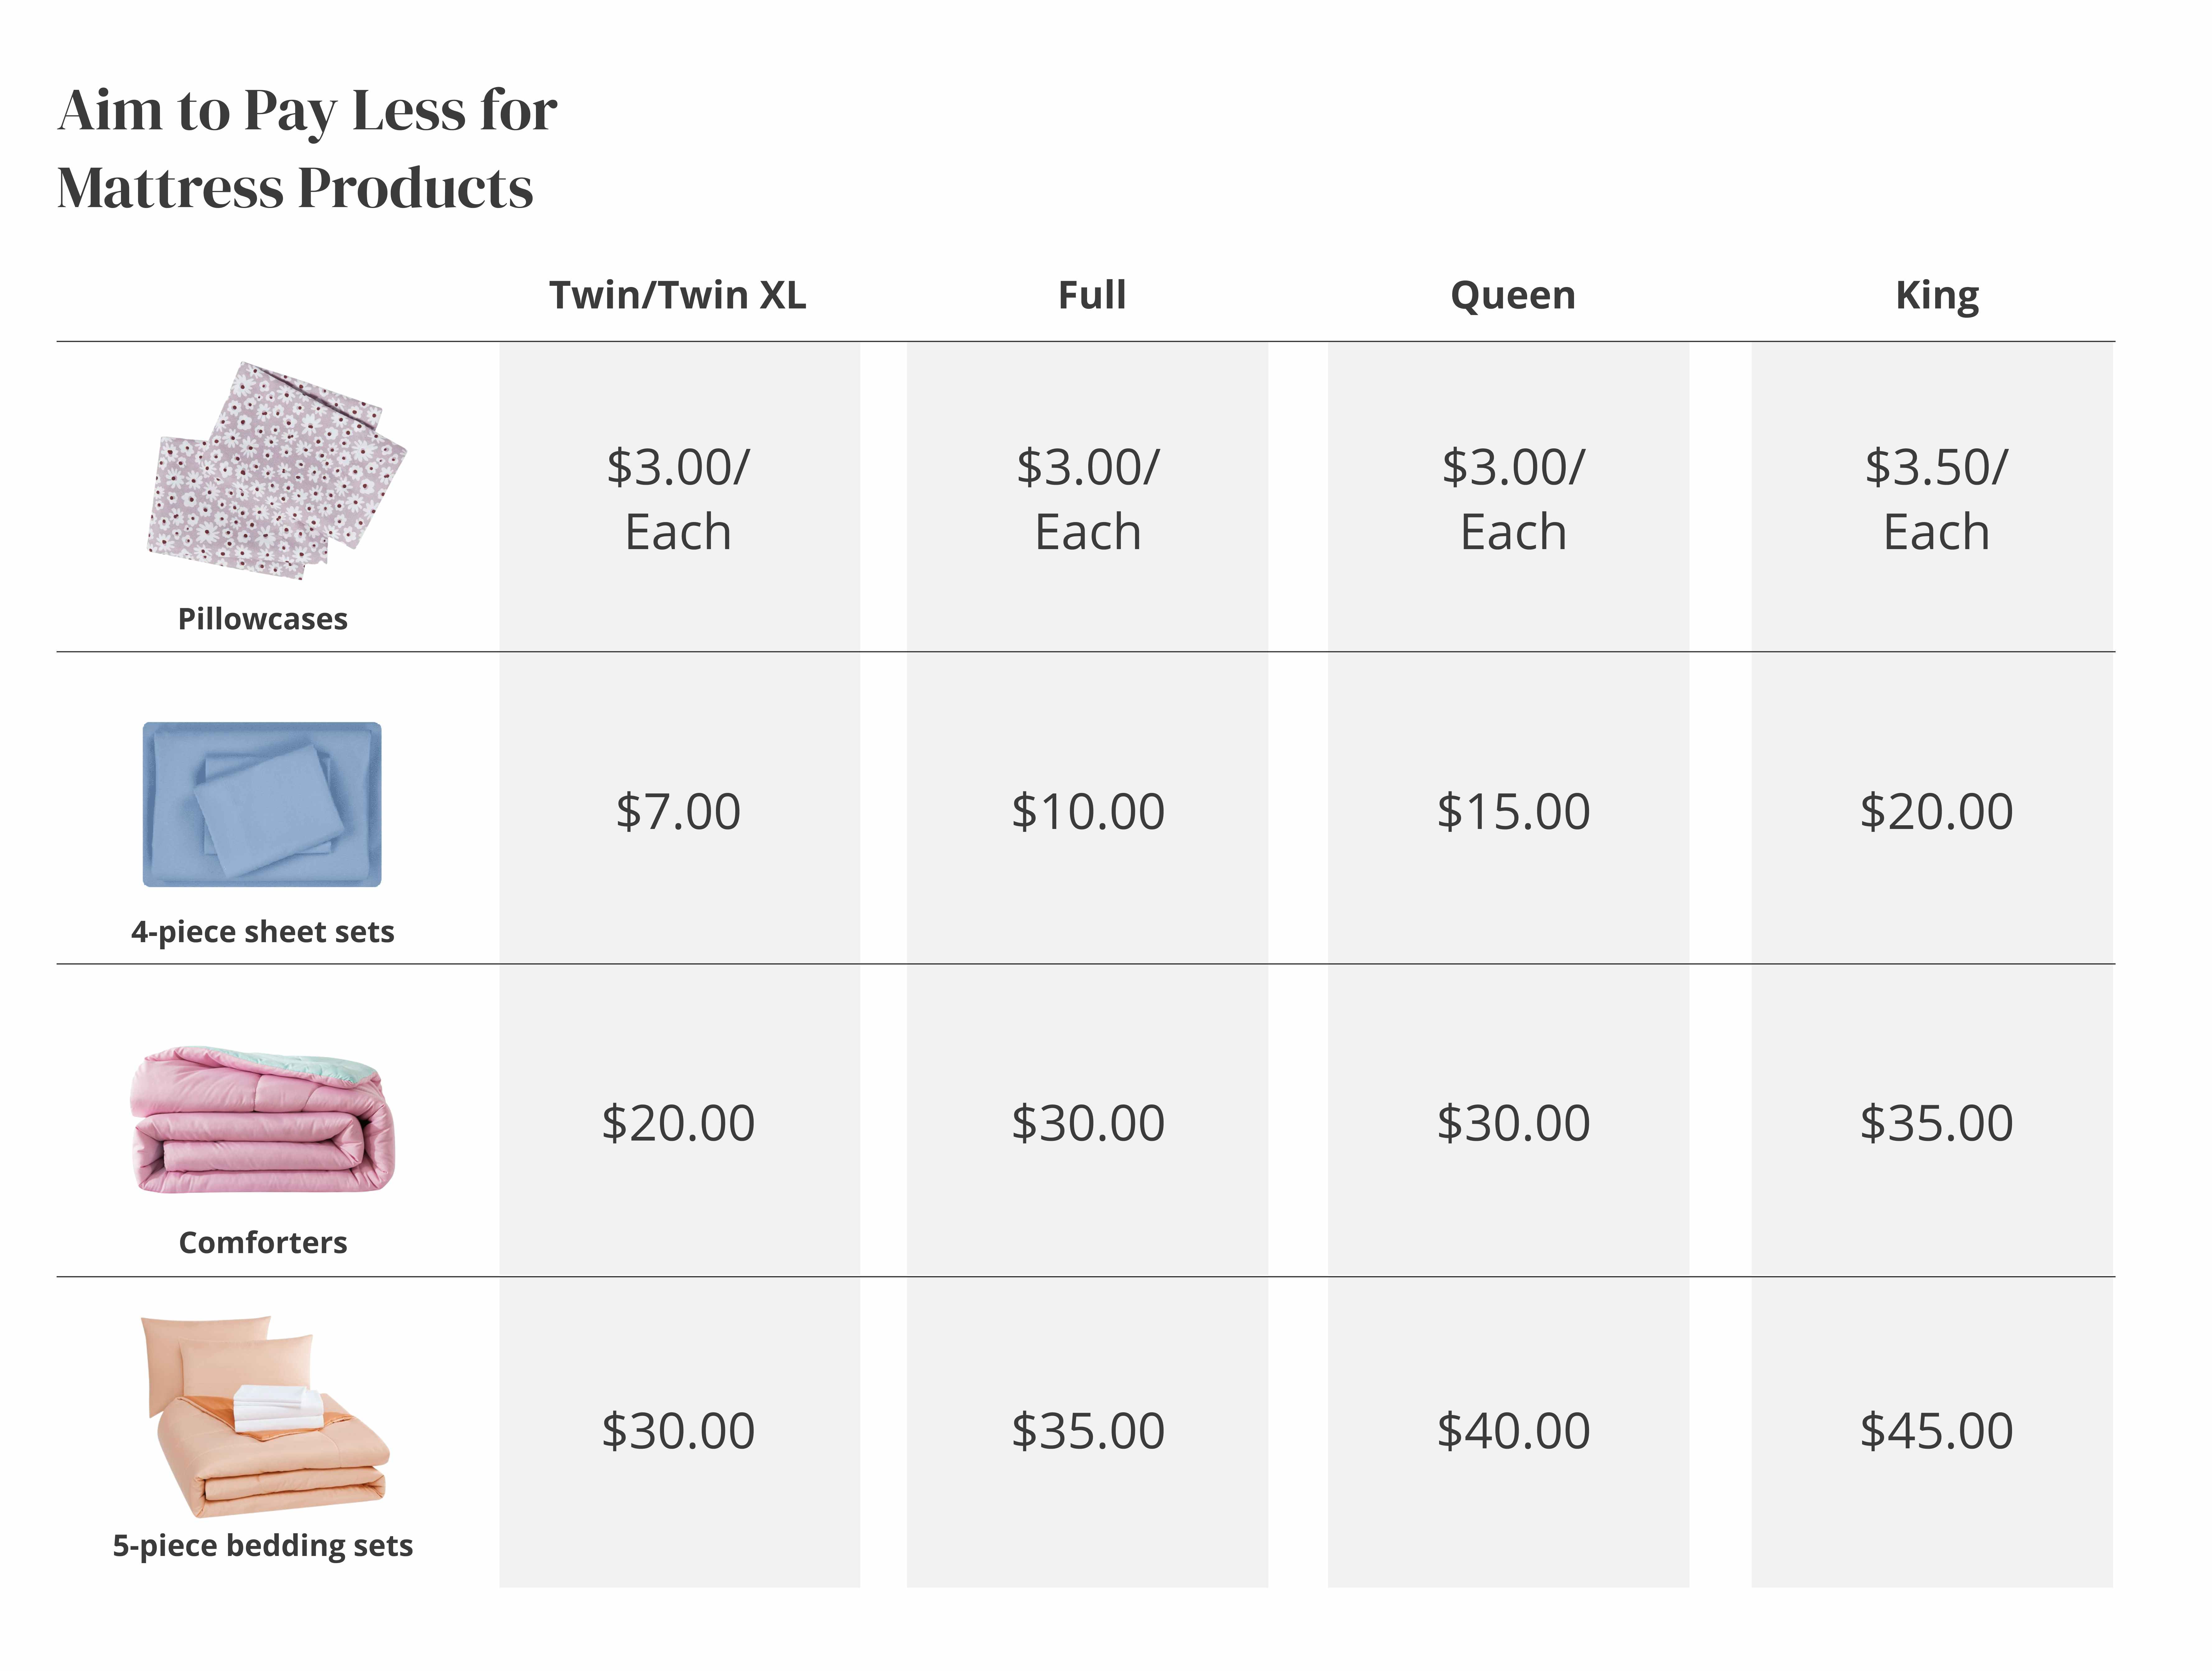
Task: Click the $45.00 King bedding set price
Action: 1936,1431
